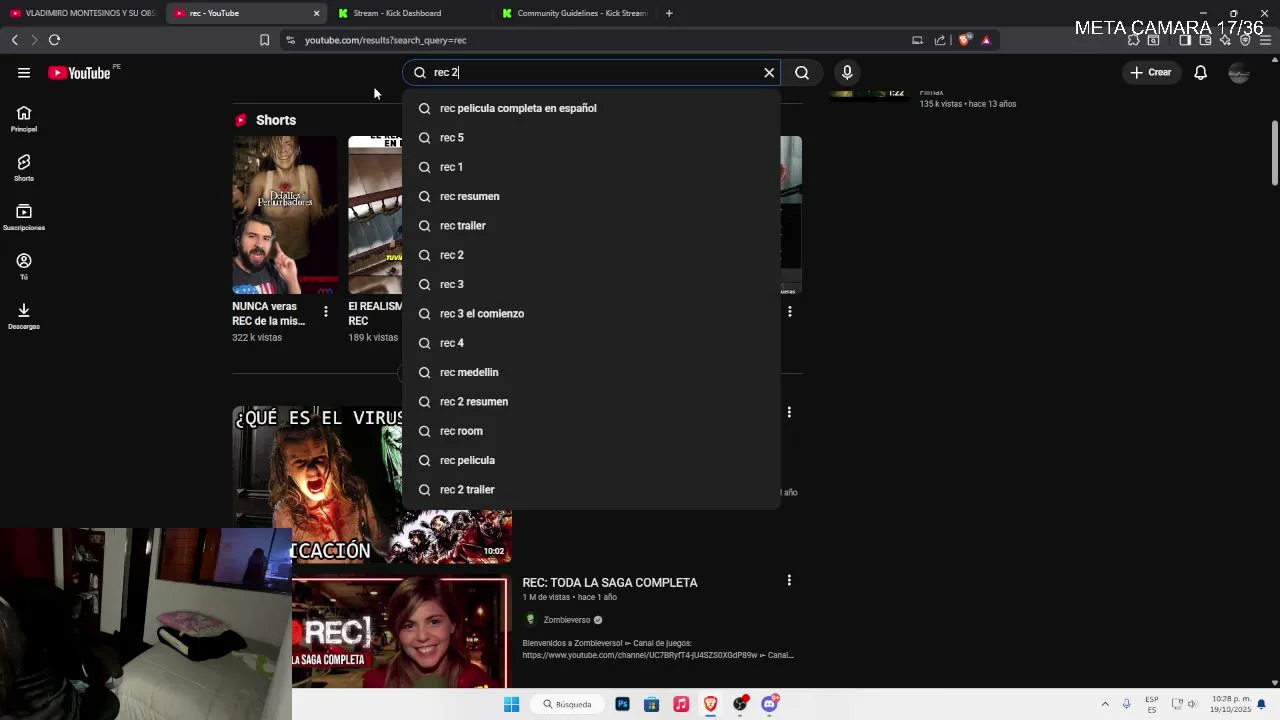Choose suggestion rec trailer
This screenshot has width=1280, height=720.
click(591, 225)
